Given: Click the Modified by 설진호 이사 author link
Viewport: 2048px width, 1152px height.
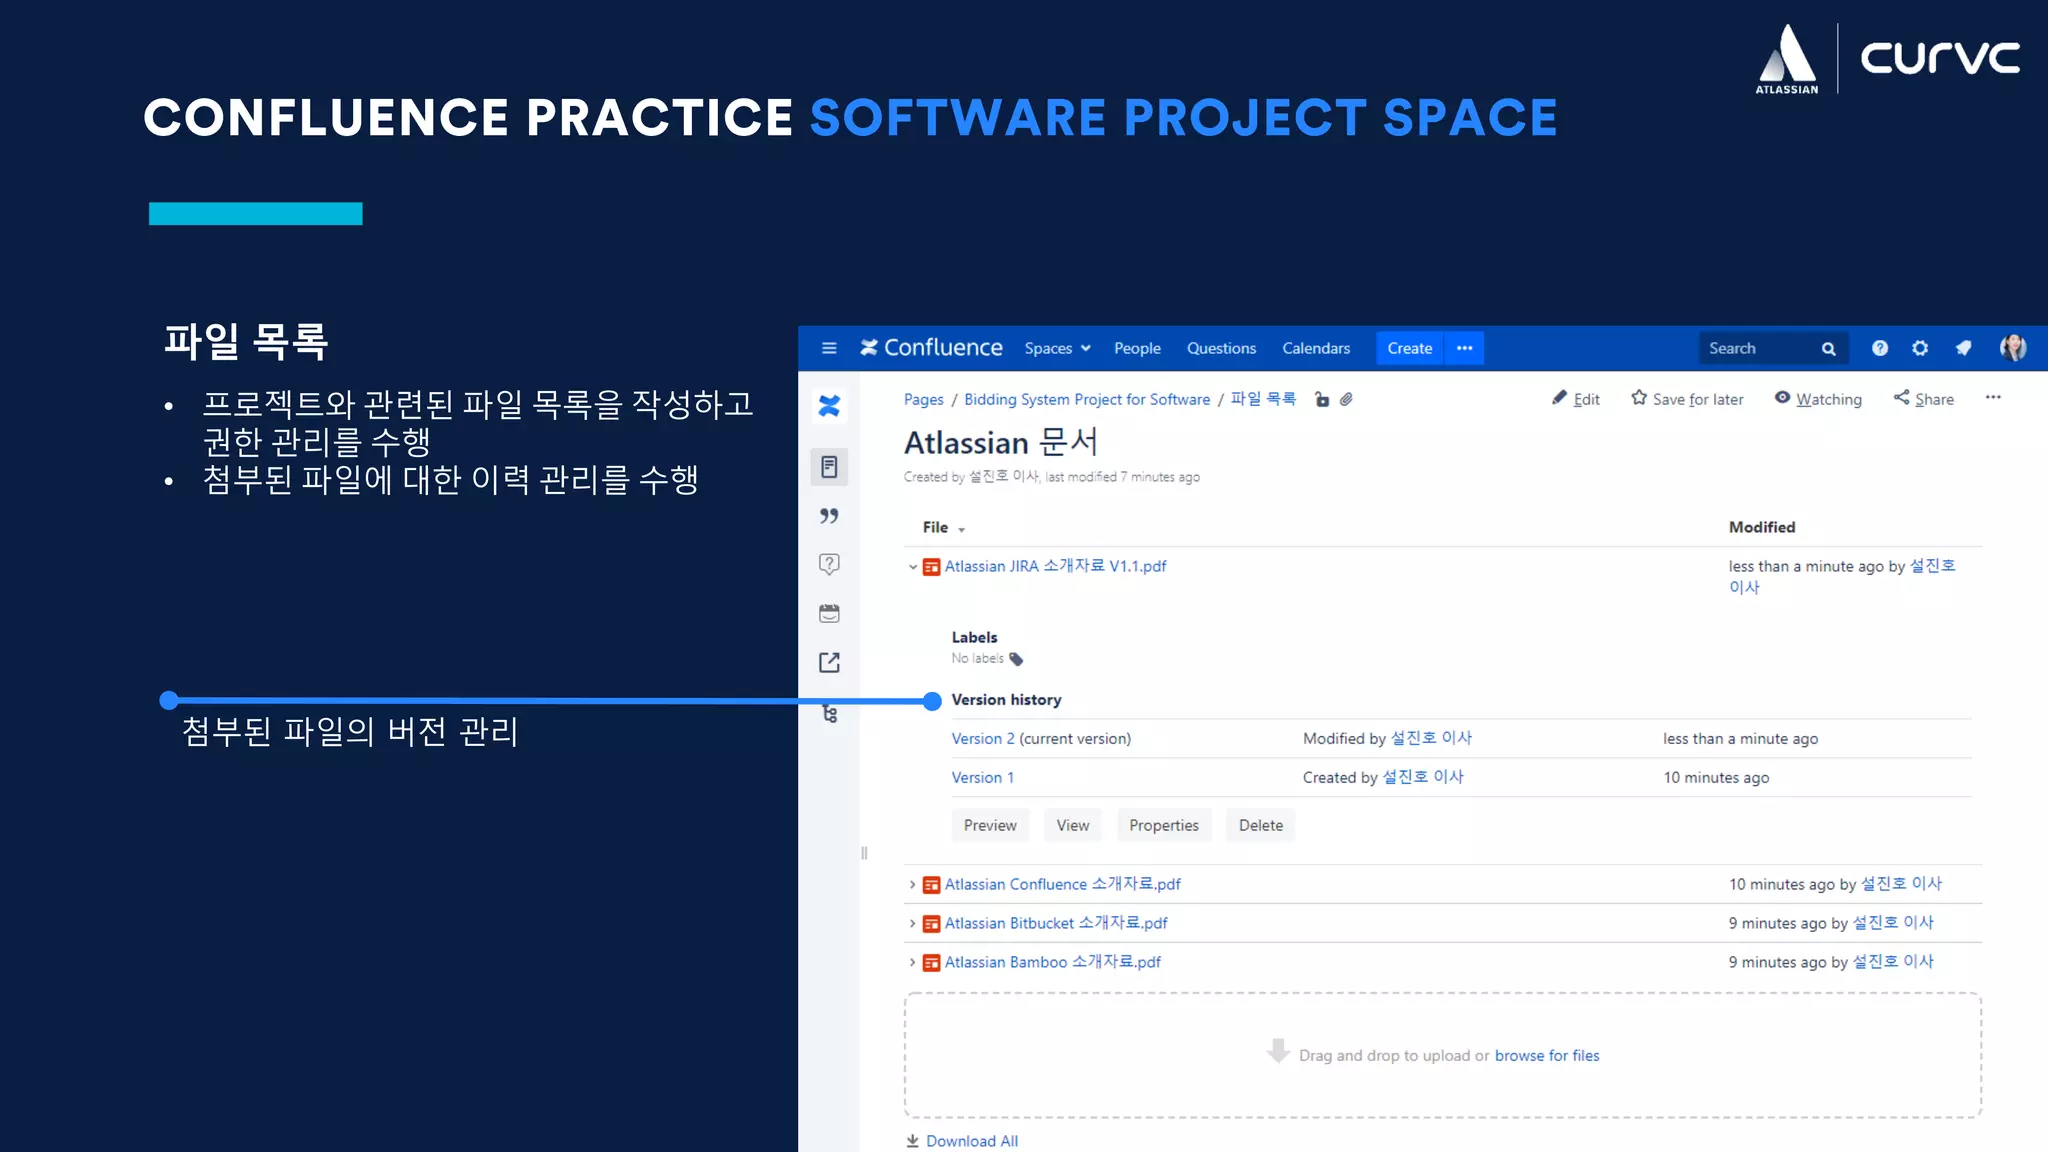Looking at the screenshot, I should [x=1431, y=738].
